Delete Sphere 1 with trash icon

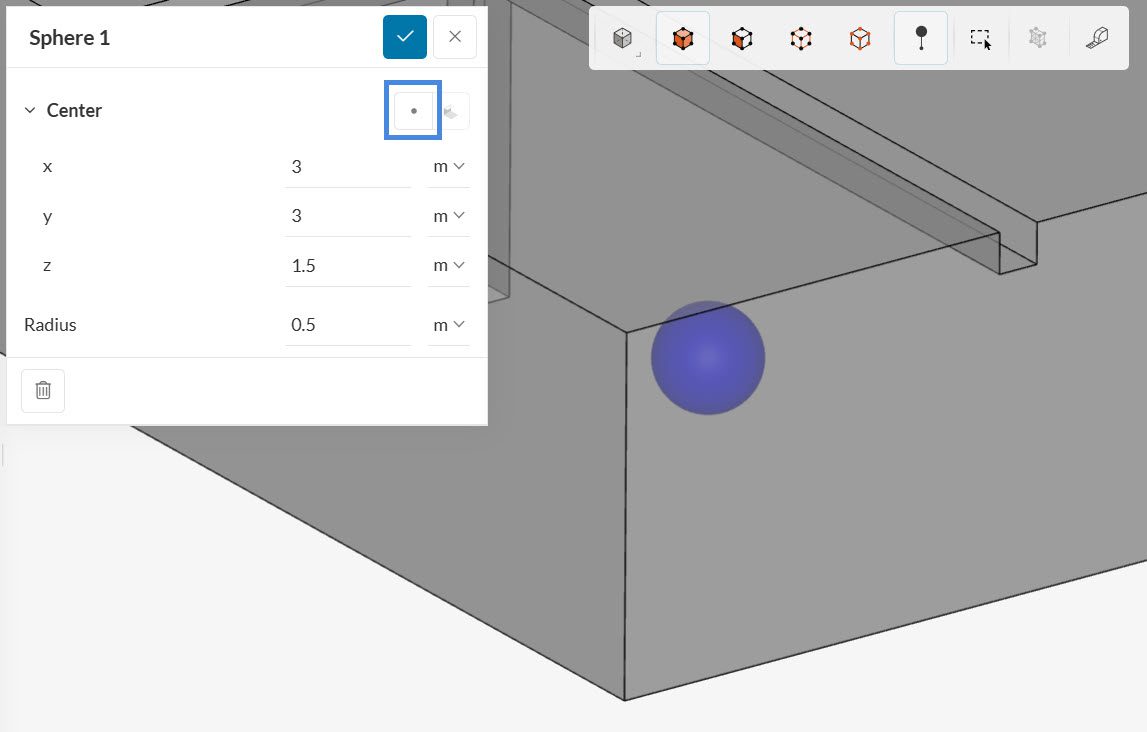tap(43, 391)
